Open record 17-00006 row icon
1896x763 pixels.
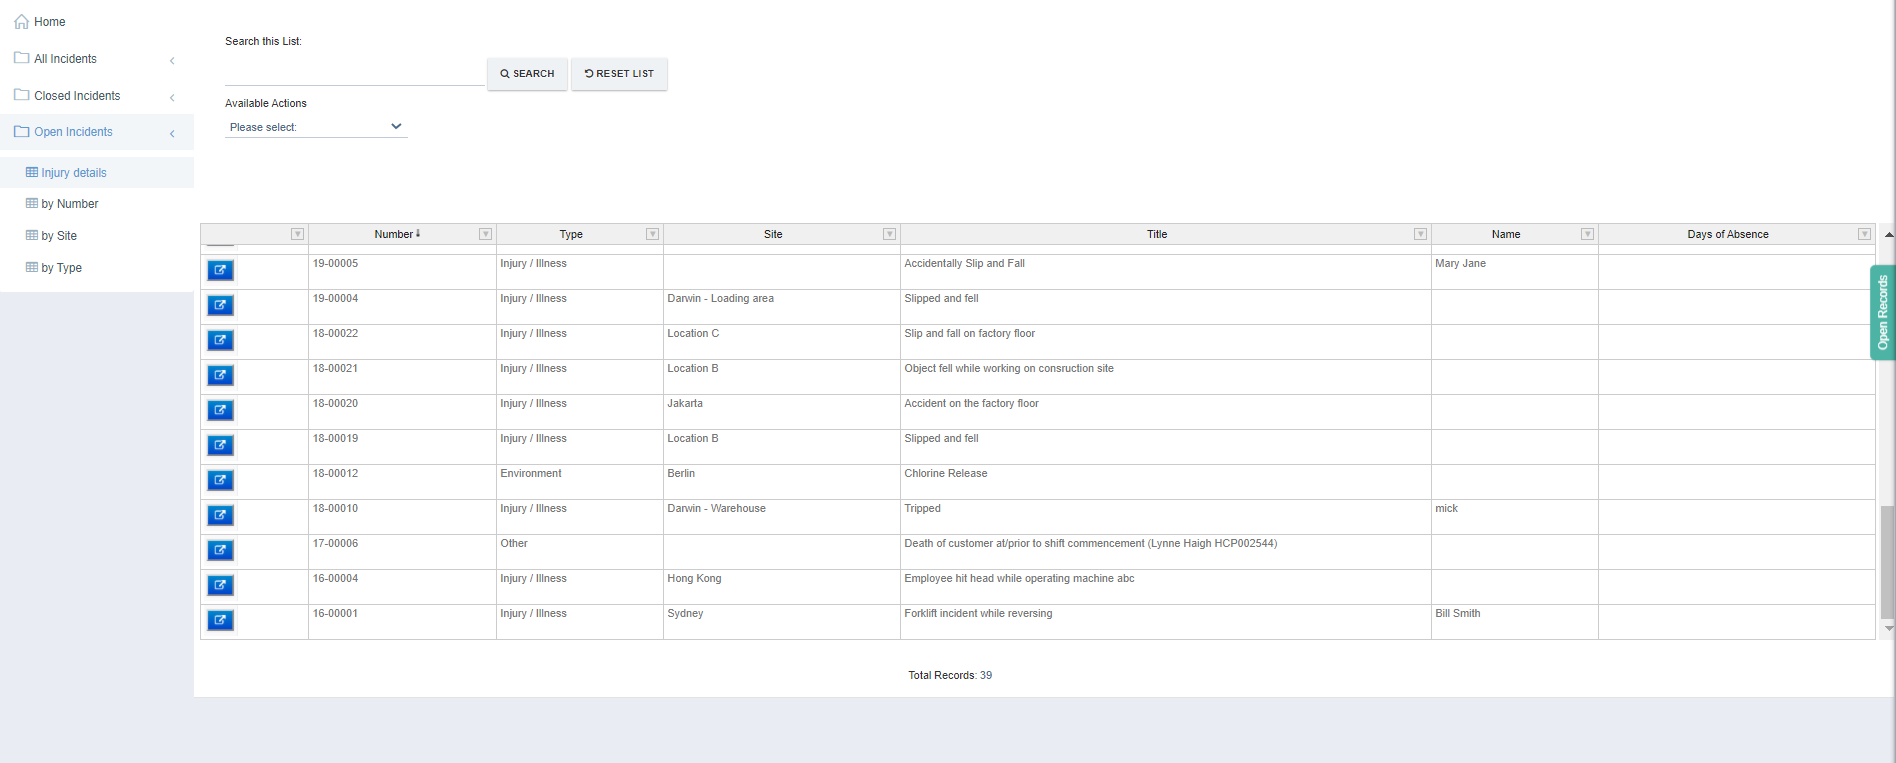point(220,550)
